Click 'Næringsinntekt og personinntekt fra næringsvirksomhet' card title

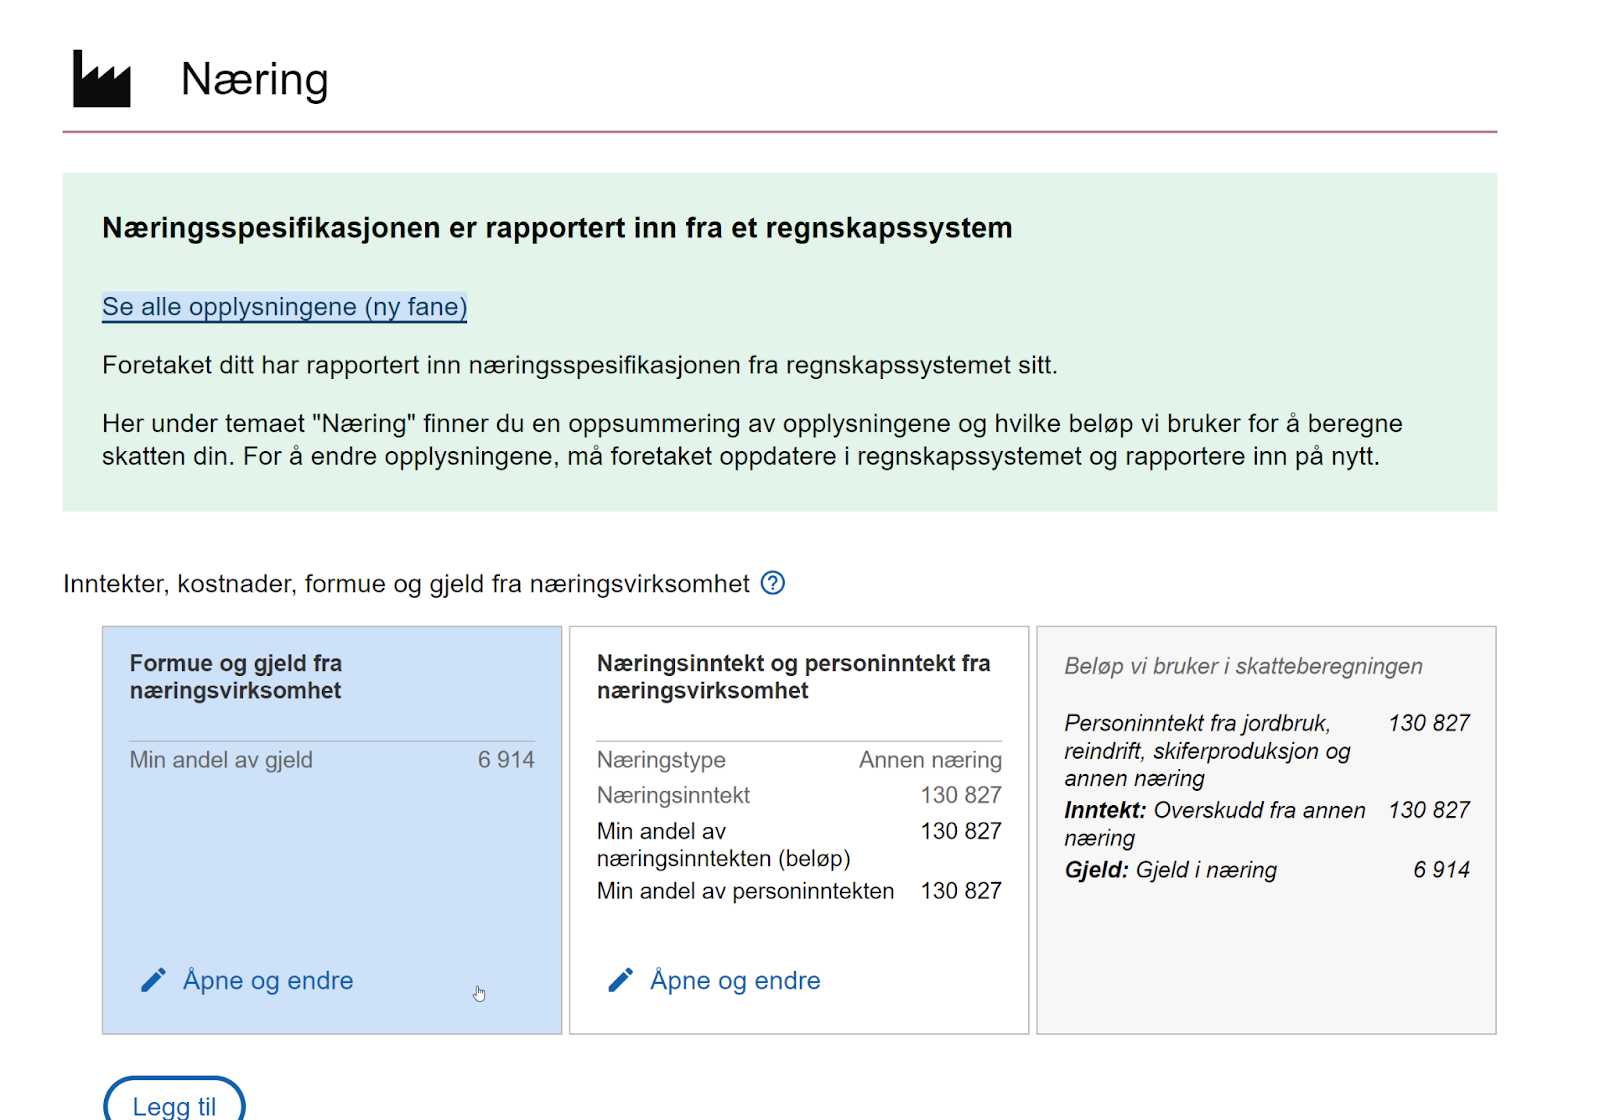coord(793,677)
